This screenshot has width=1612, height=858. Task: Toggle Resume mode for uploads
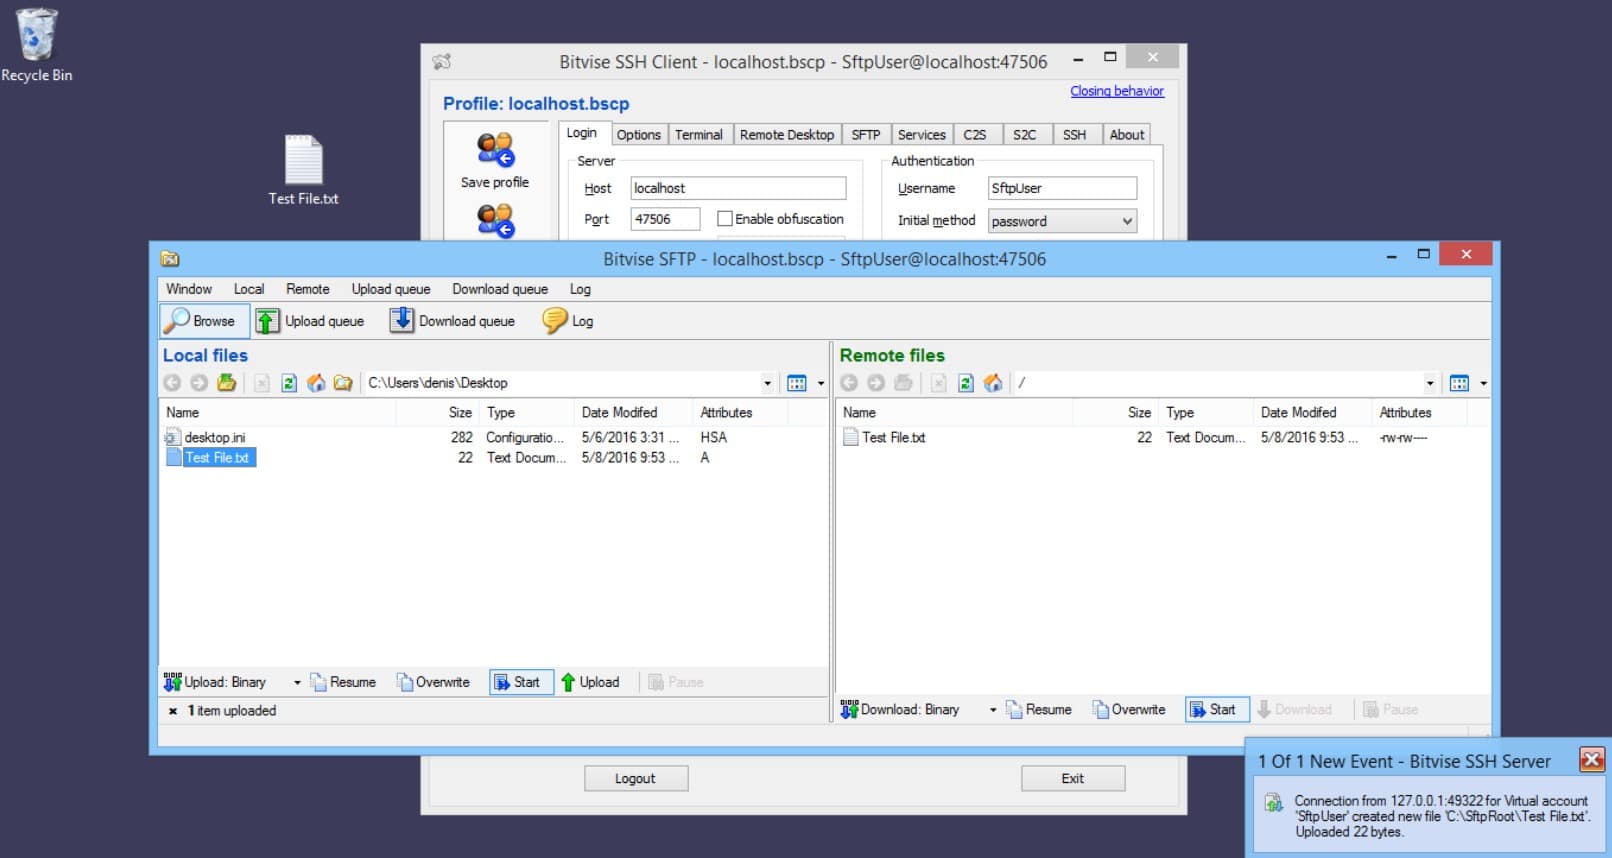point(343,682)
